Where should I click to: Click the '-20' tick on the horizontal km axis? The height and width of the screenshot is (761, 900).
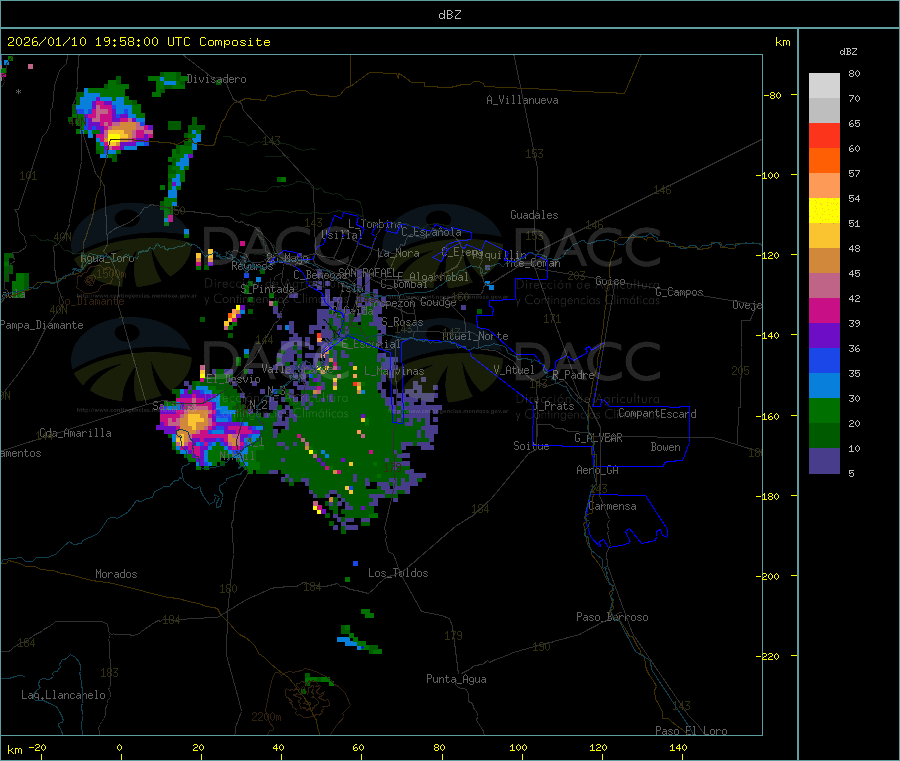pos(38,747)
